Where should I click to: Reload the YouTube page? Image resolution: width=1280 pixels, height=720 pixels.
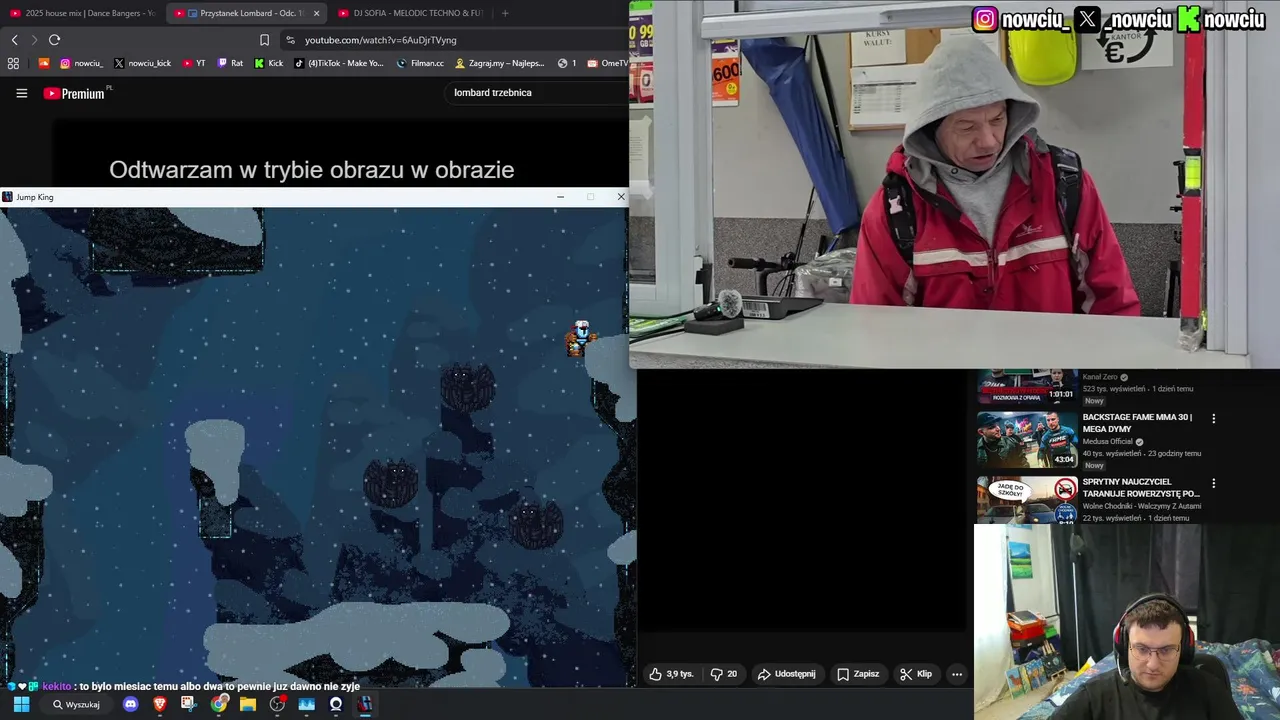click(54, 40)
